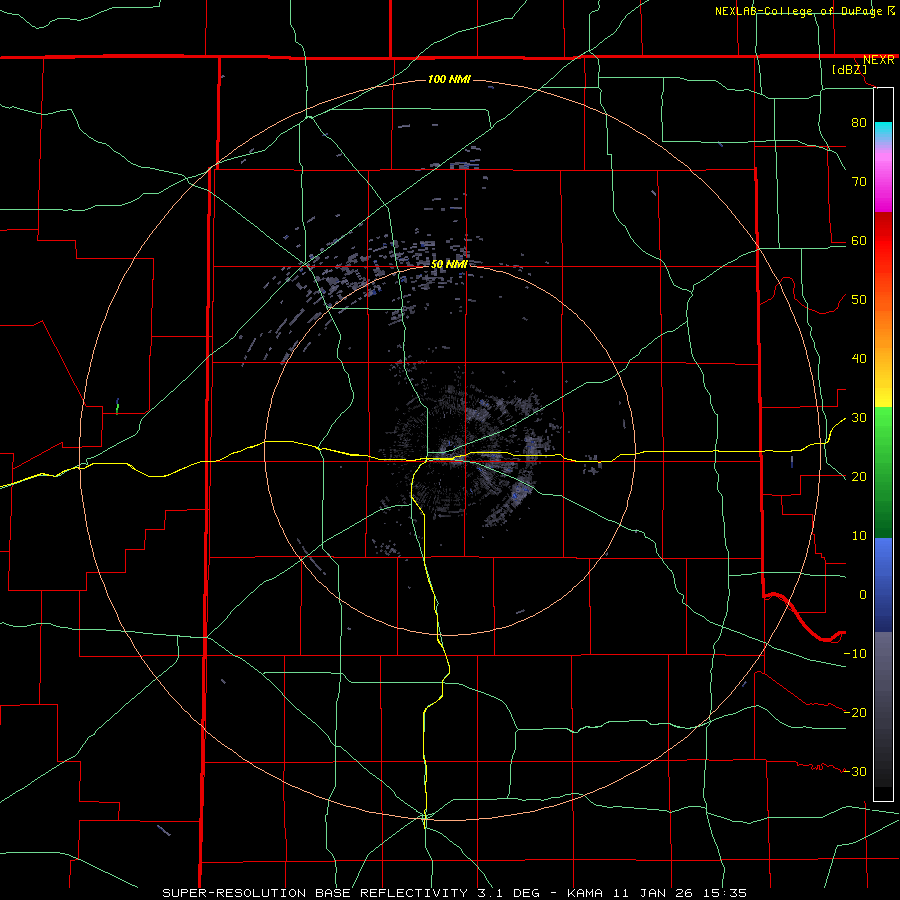This screenshot has height=900, width=900.
Task: Click the cyan top segment of color bar
Action: coord(883,131)
